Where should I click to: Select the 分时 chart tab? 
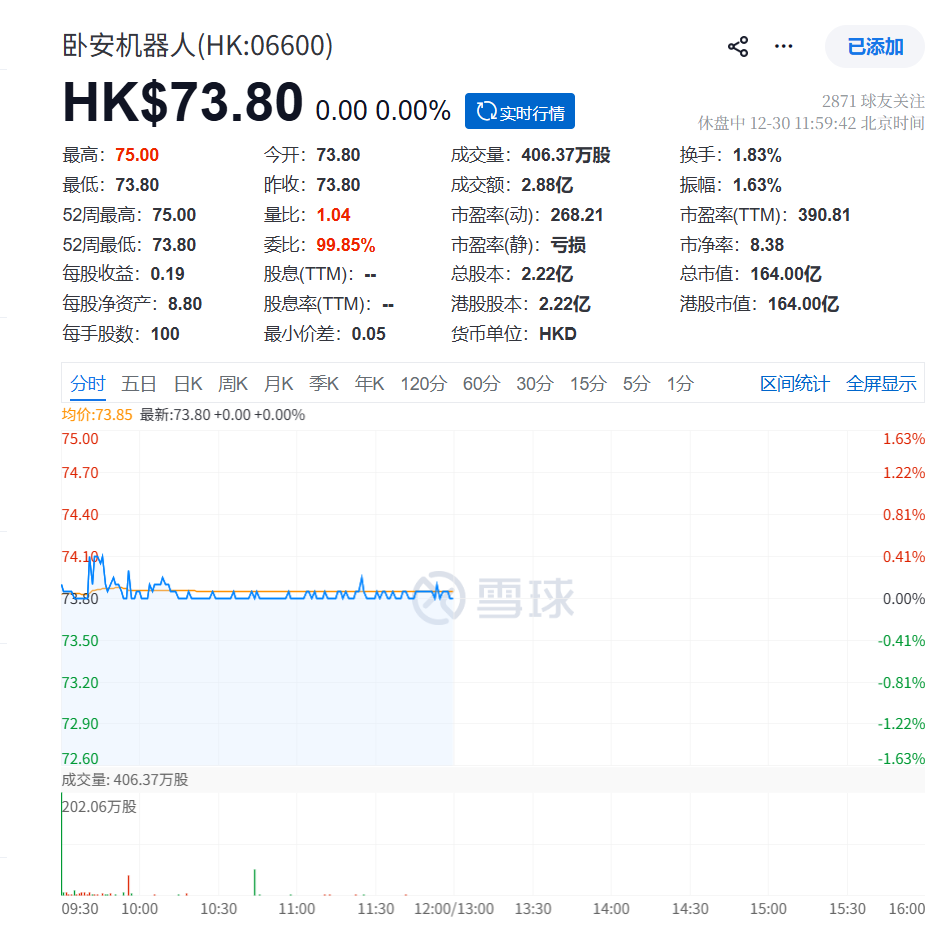88,384
